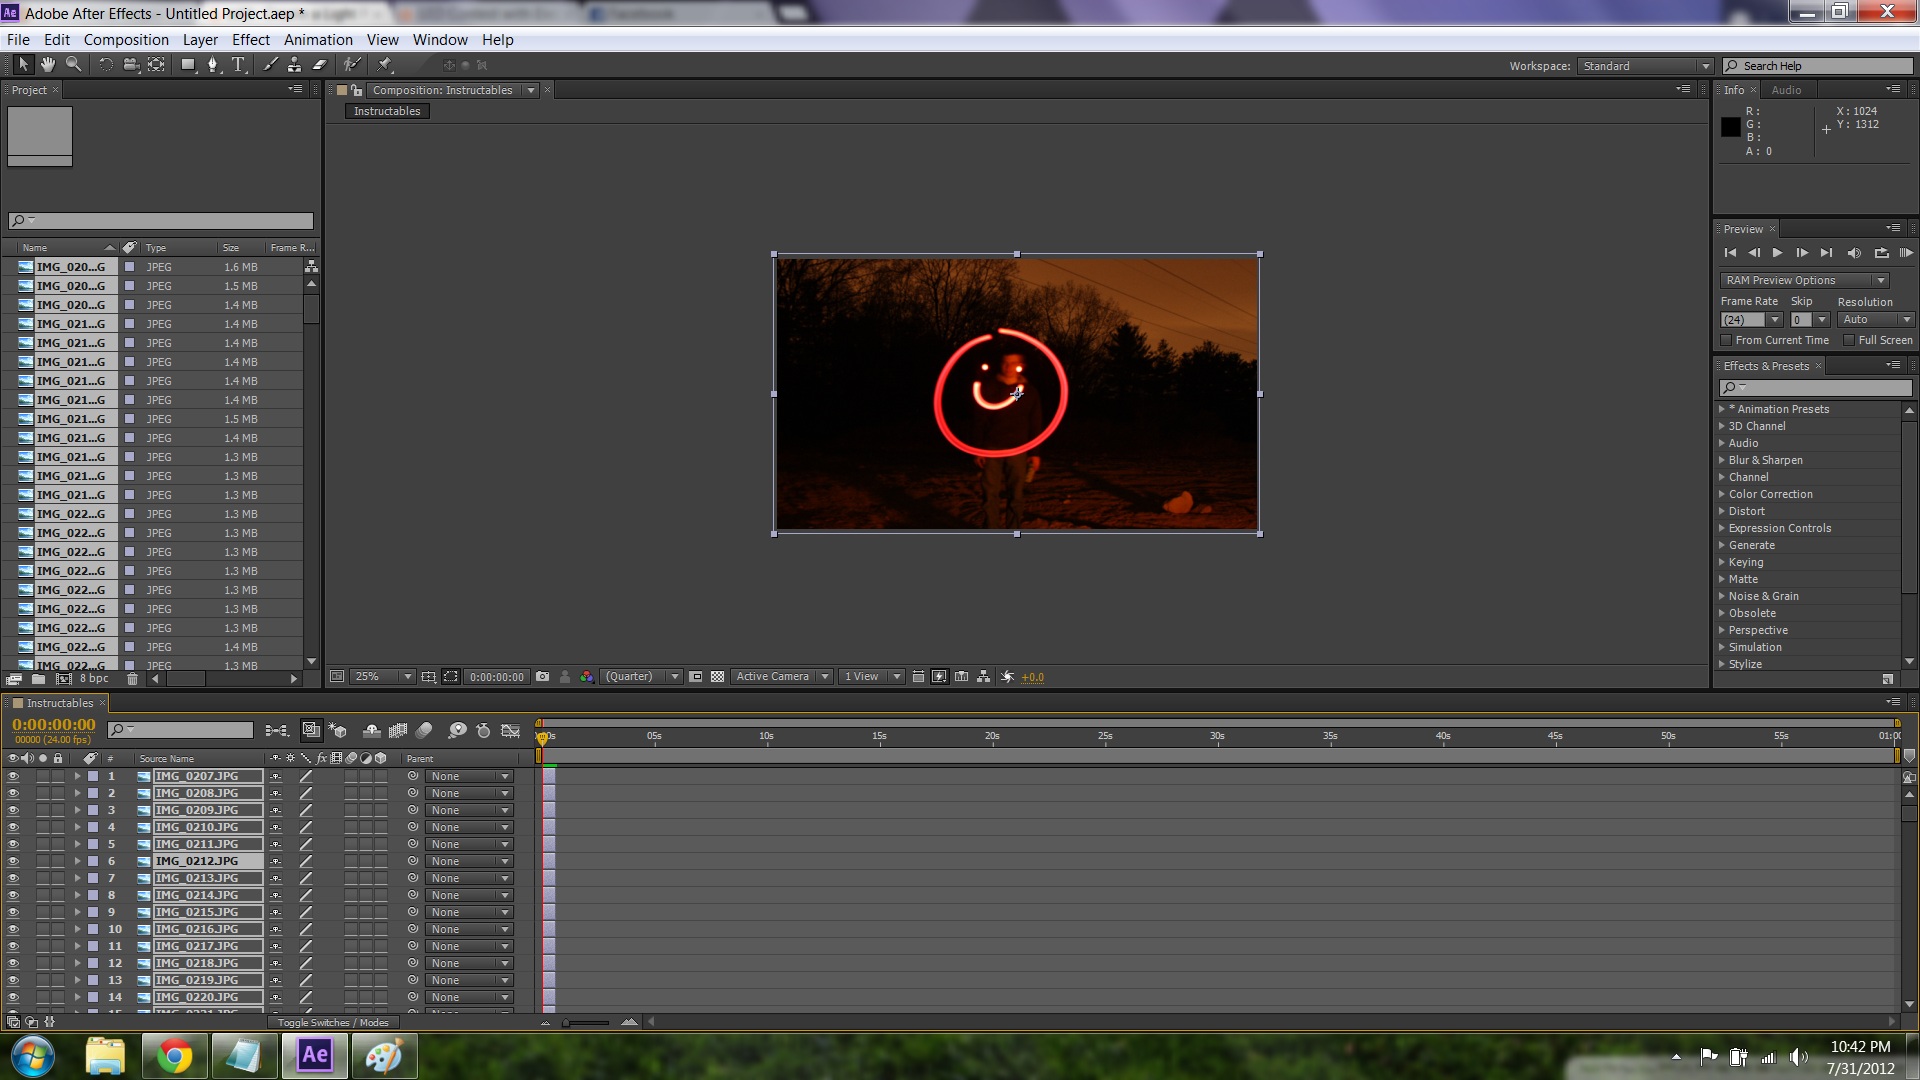
Task: Click the RAM Preview button
Action: 1906,253
